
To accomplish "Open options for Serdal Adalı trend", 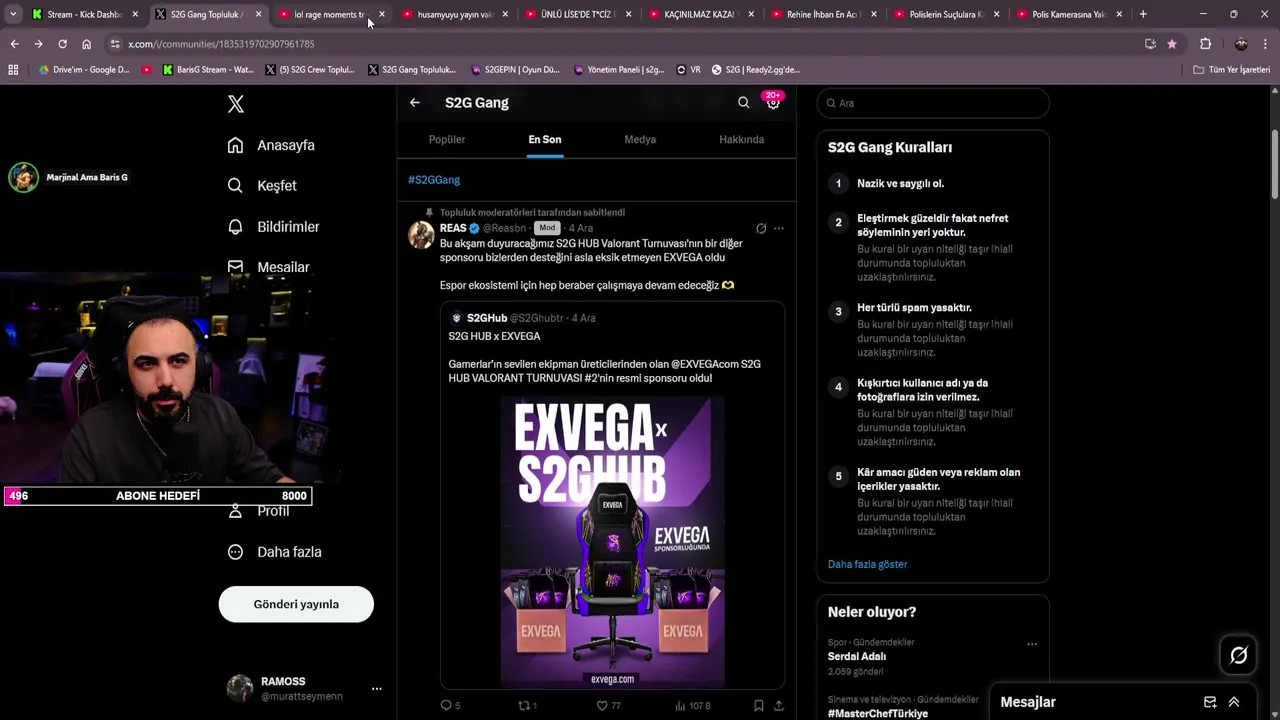I will pos(1032,644).
